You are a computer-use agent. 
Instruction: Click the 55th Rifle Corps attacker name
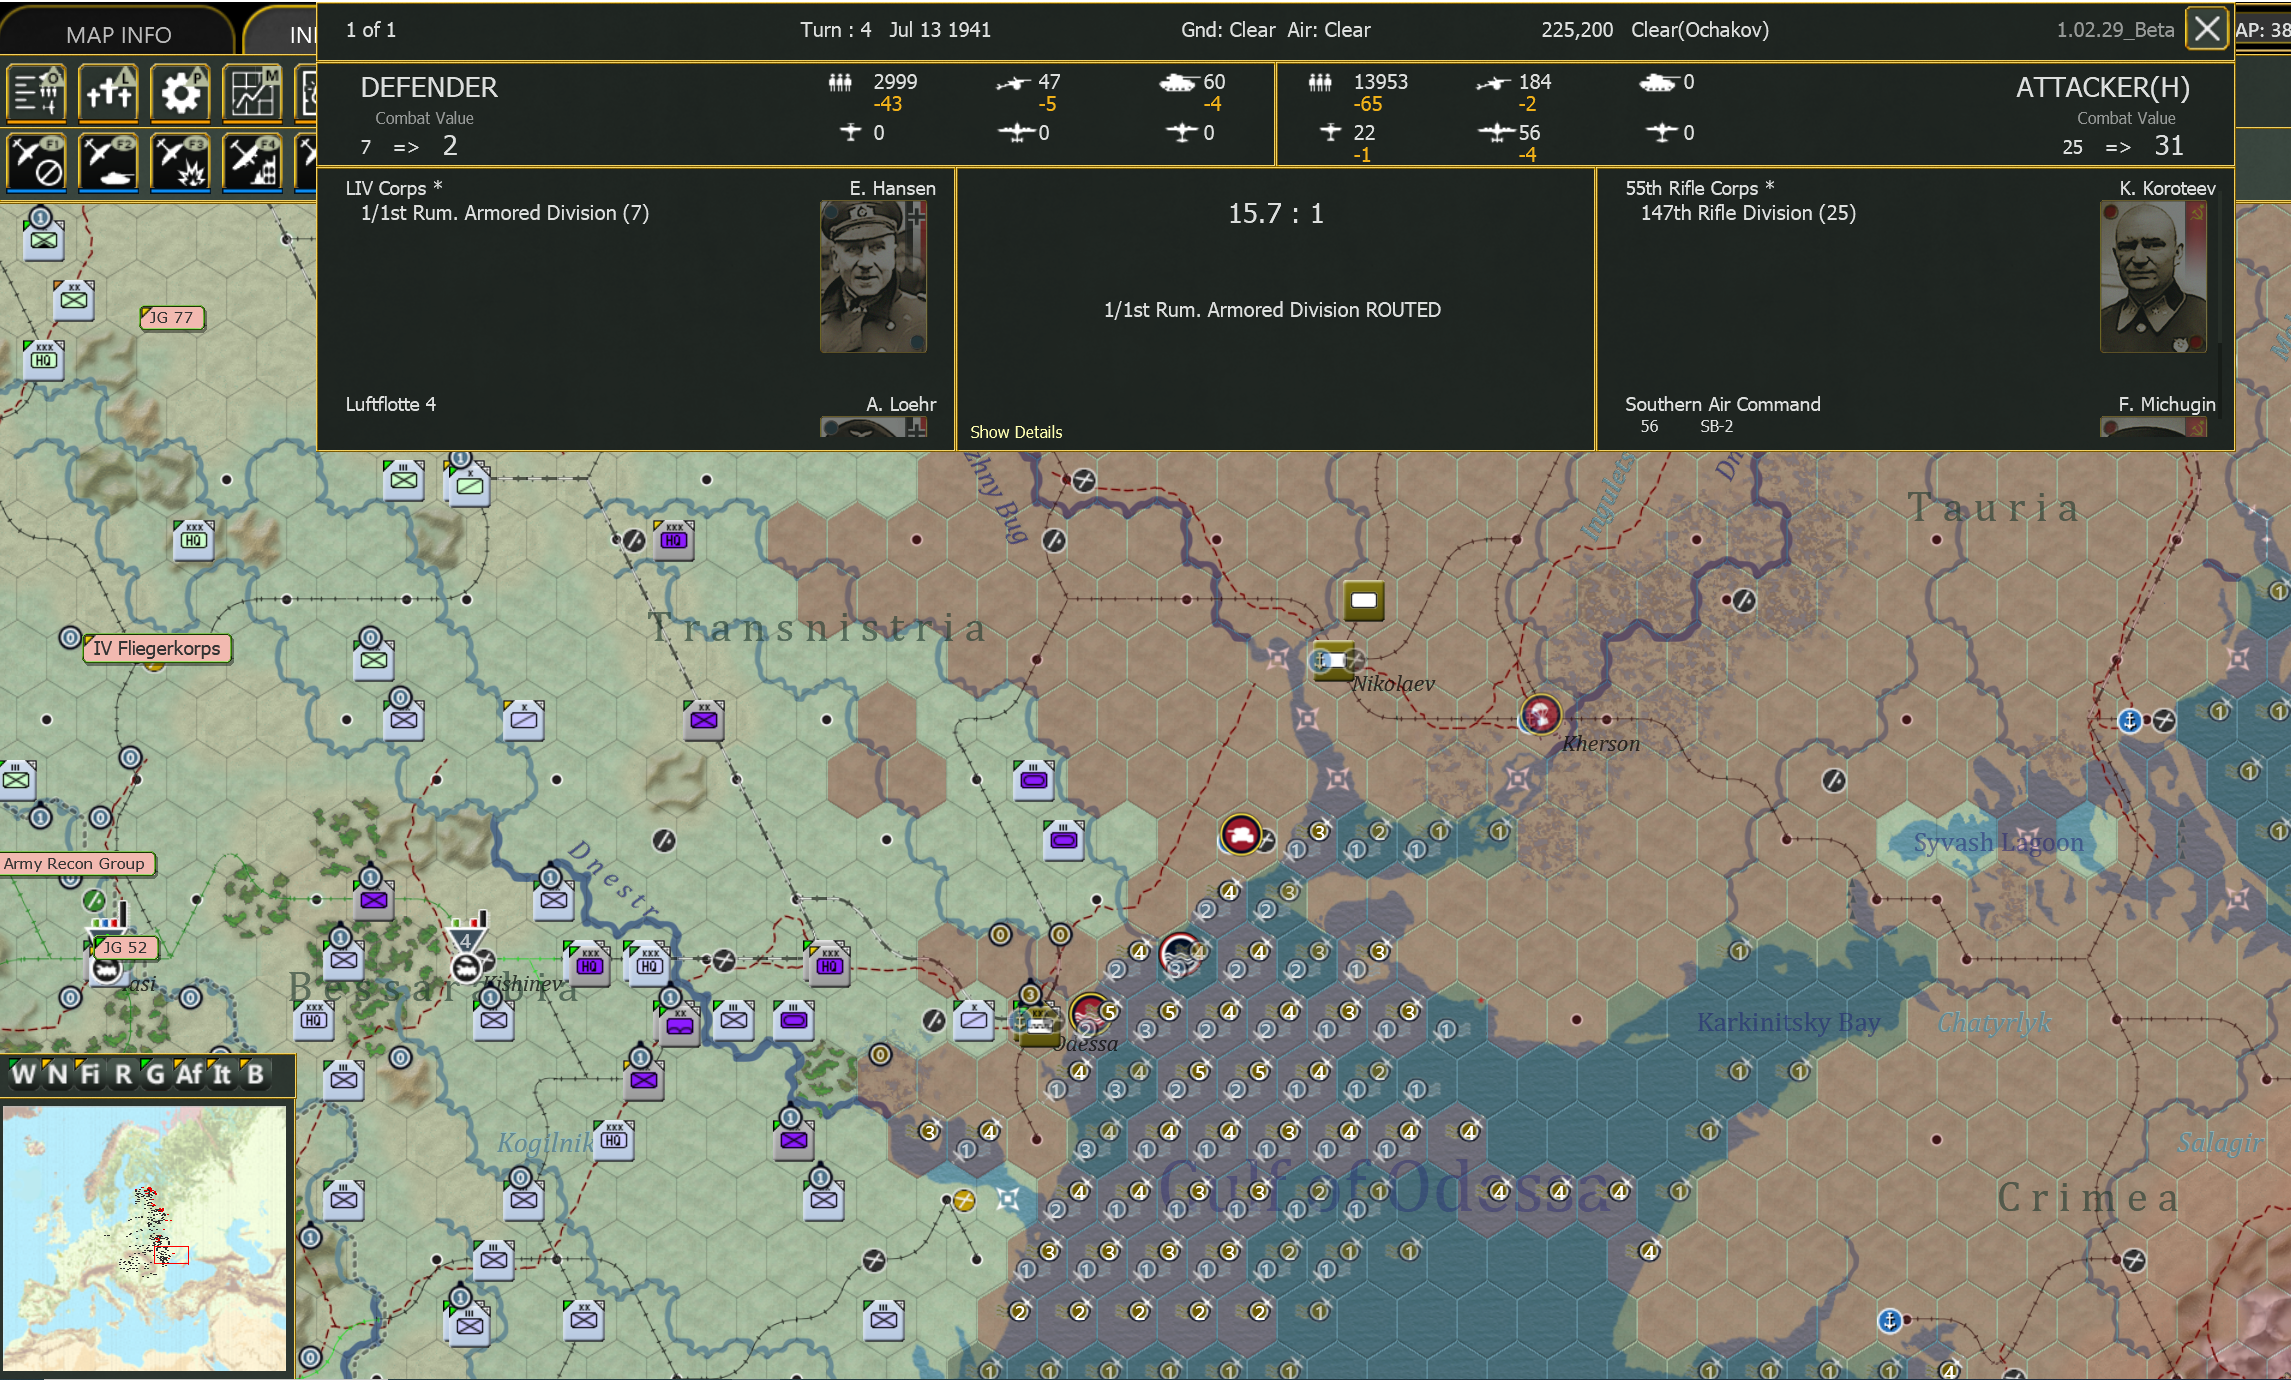click(1700, 188)
